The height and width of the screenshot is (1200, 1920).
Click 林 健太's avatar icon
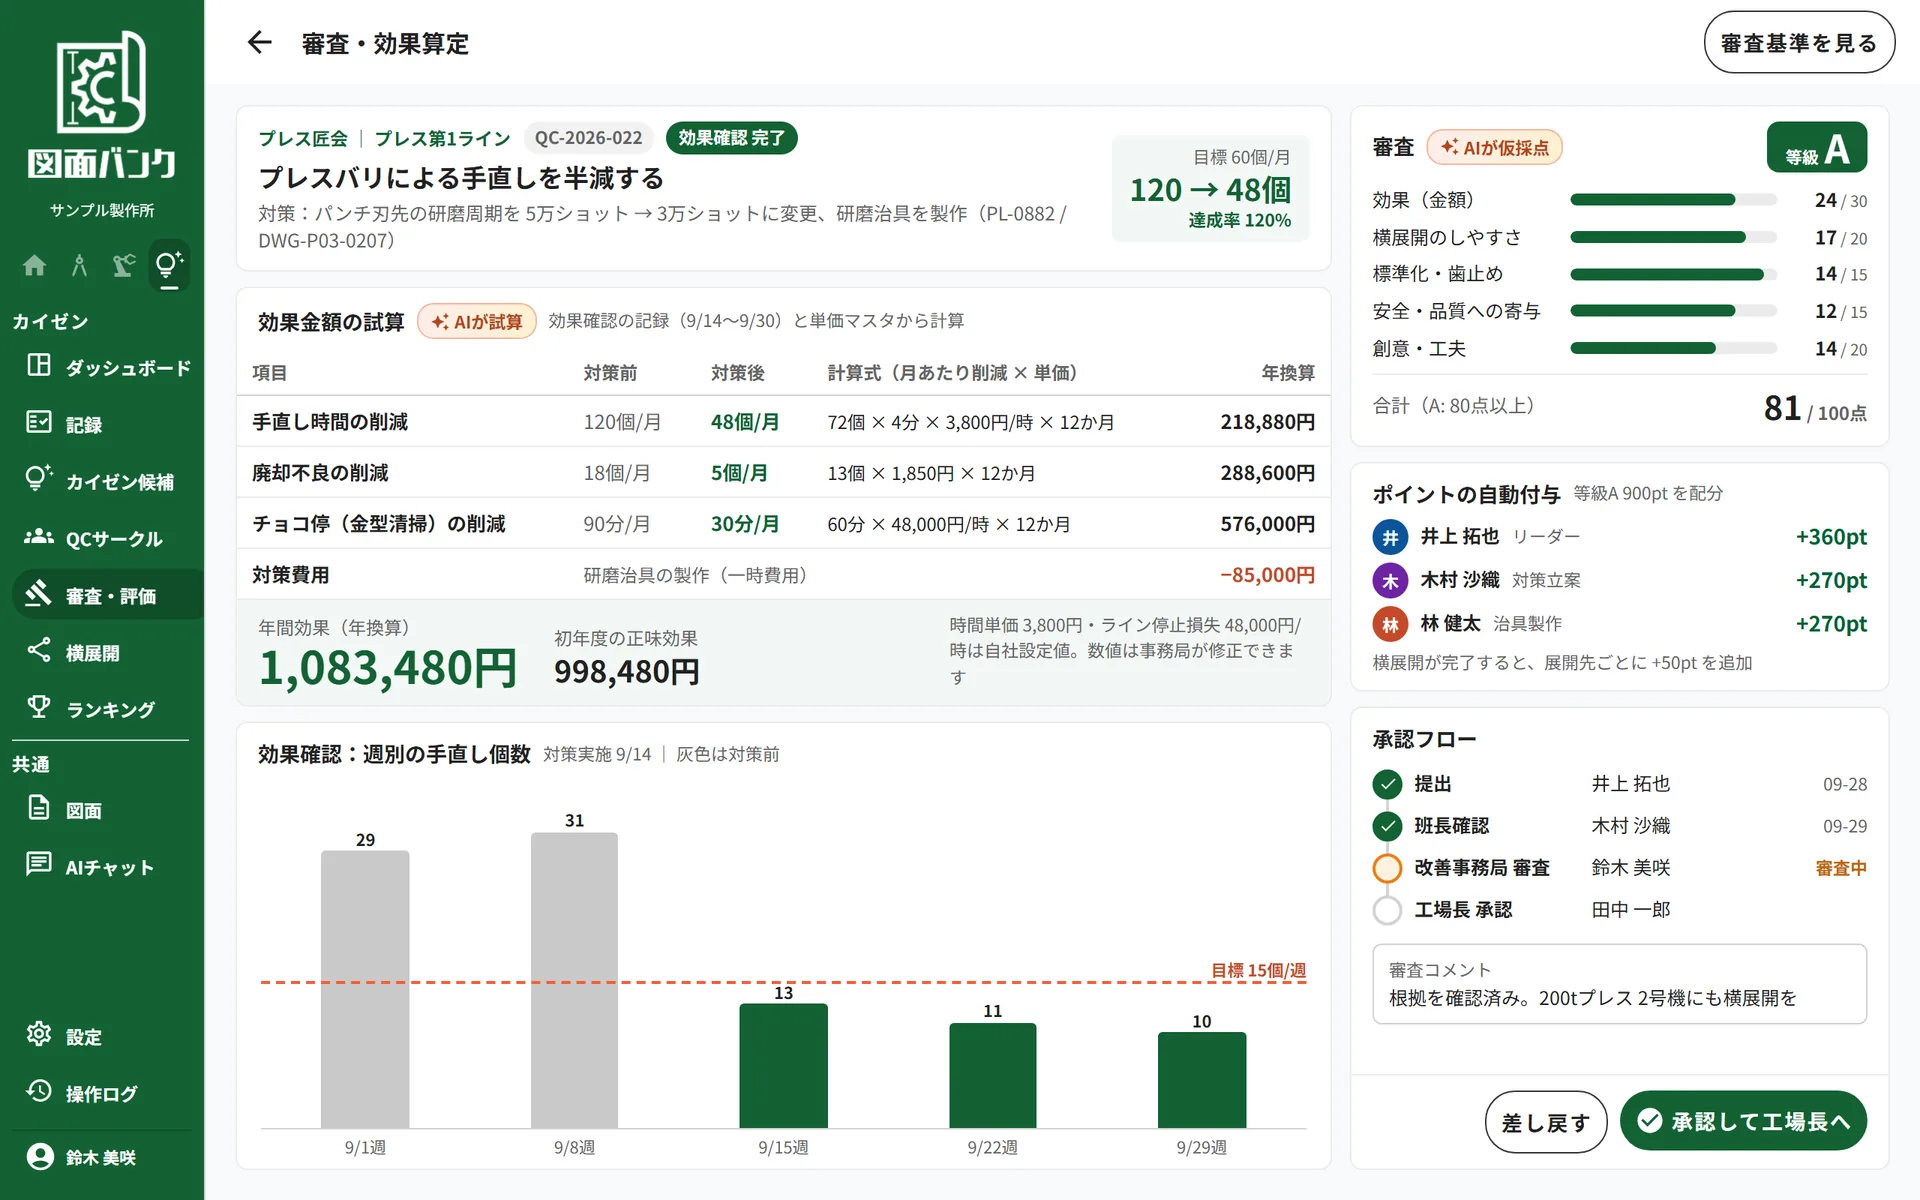tap(1390, 624)
